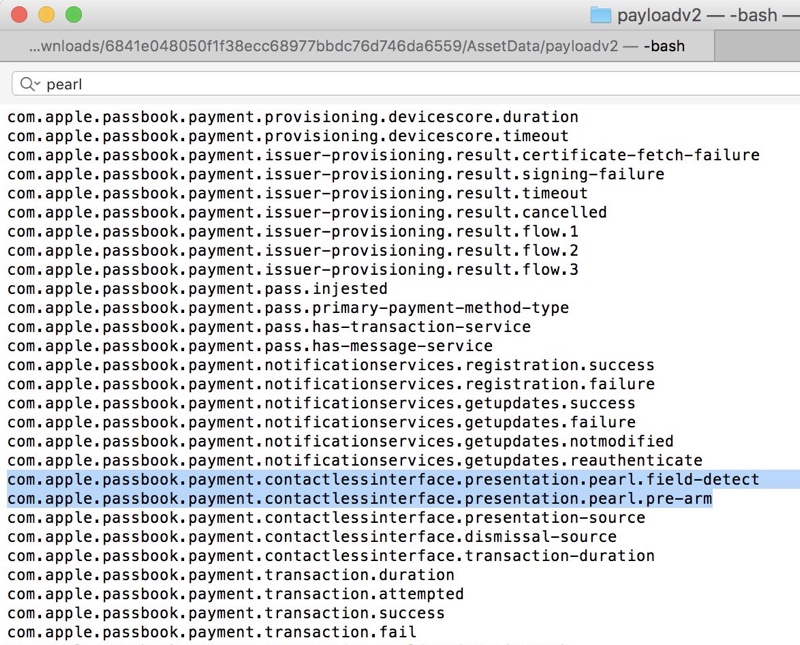The width and height of the screenshot is (800, 645).
Task: Click line ending result.signing-failure
Action: 336,175
